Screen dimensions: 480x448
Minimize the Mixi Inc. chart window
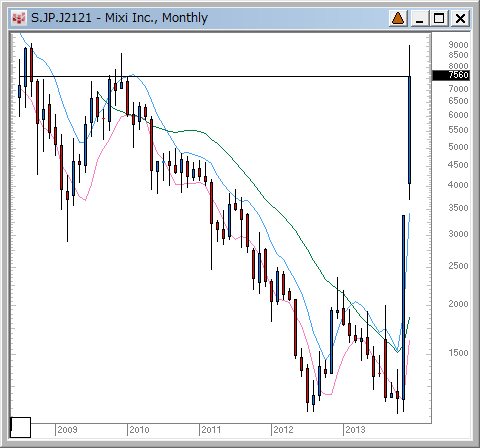[420, 18]
